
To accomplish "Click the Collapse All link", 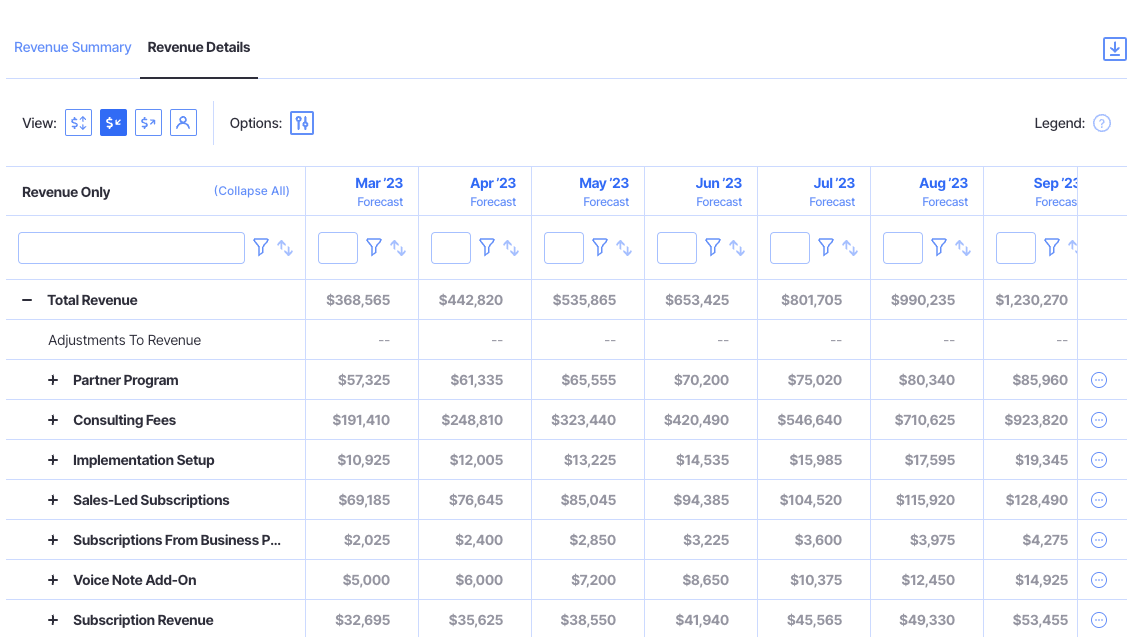I will pos(252,190).
